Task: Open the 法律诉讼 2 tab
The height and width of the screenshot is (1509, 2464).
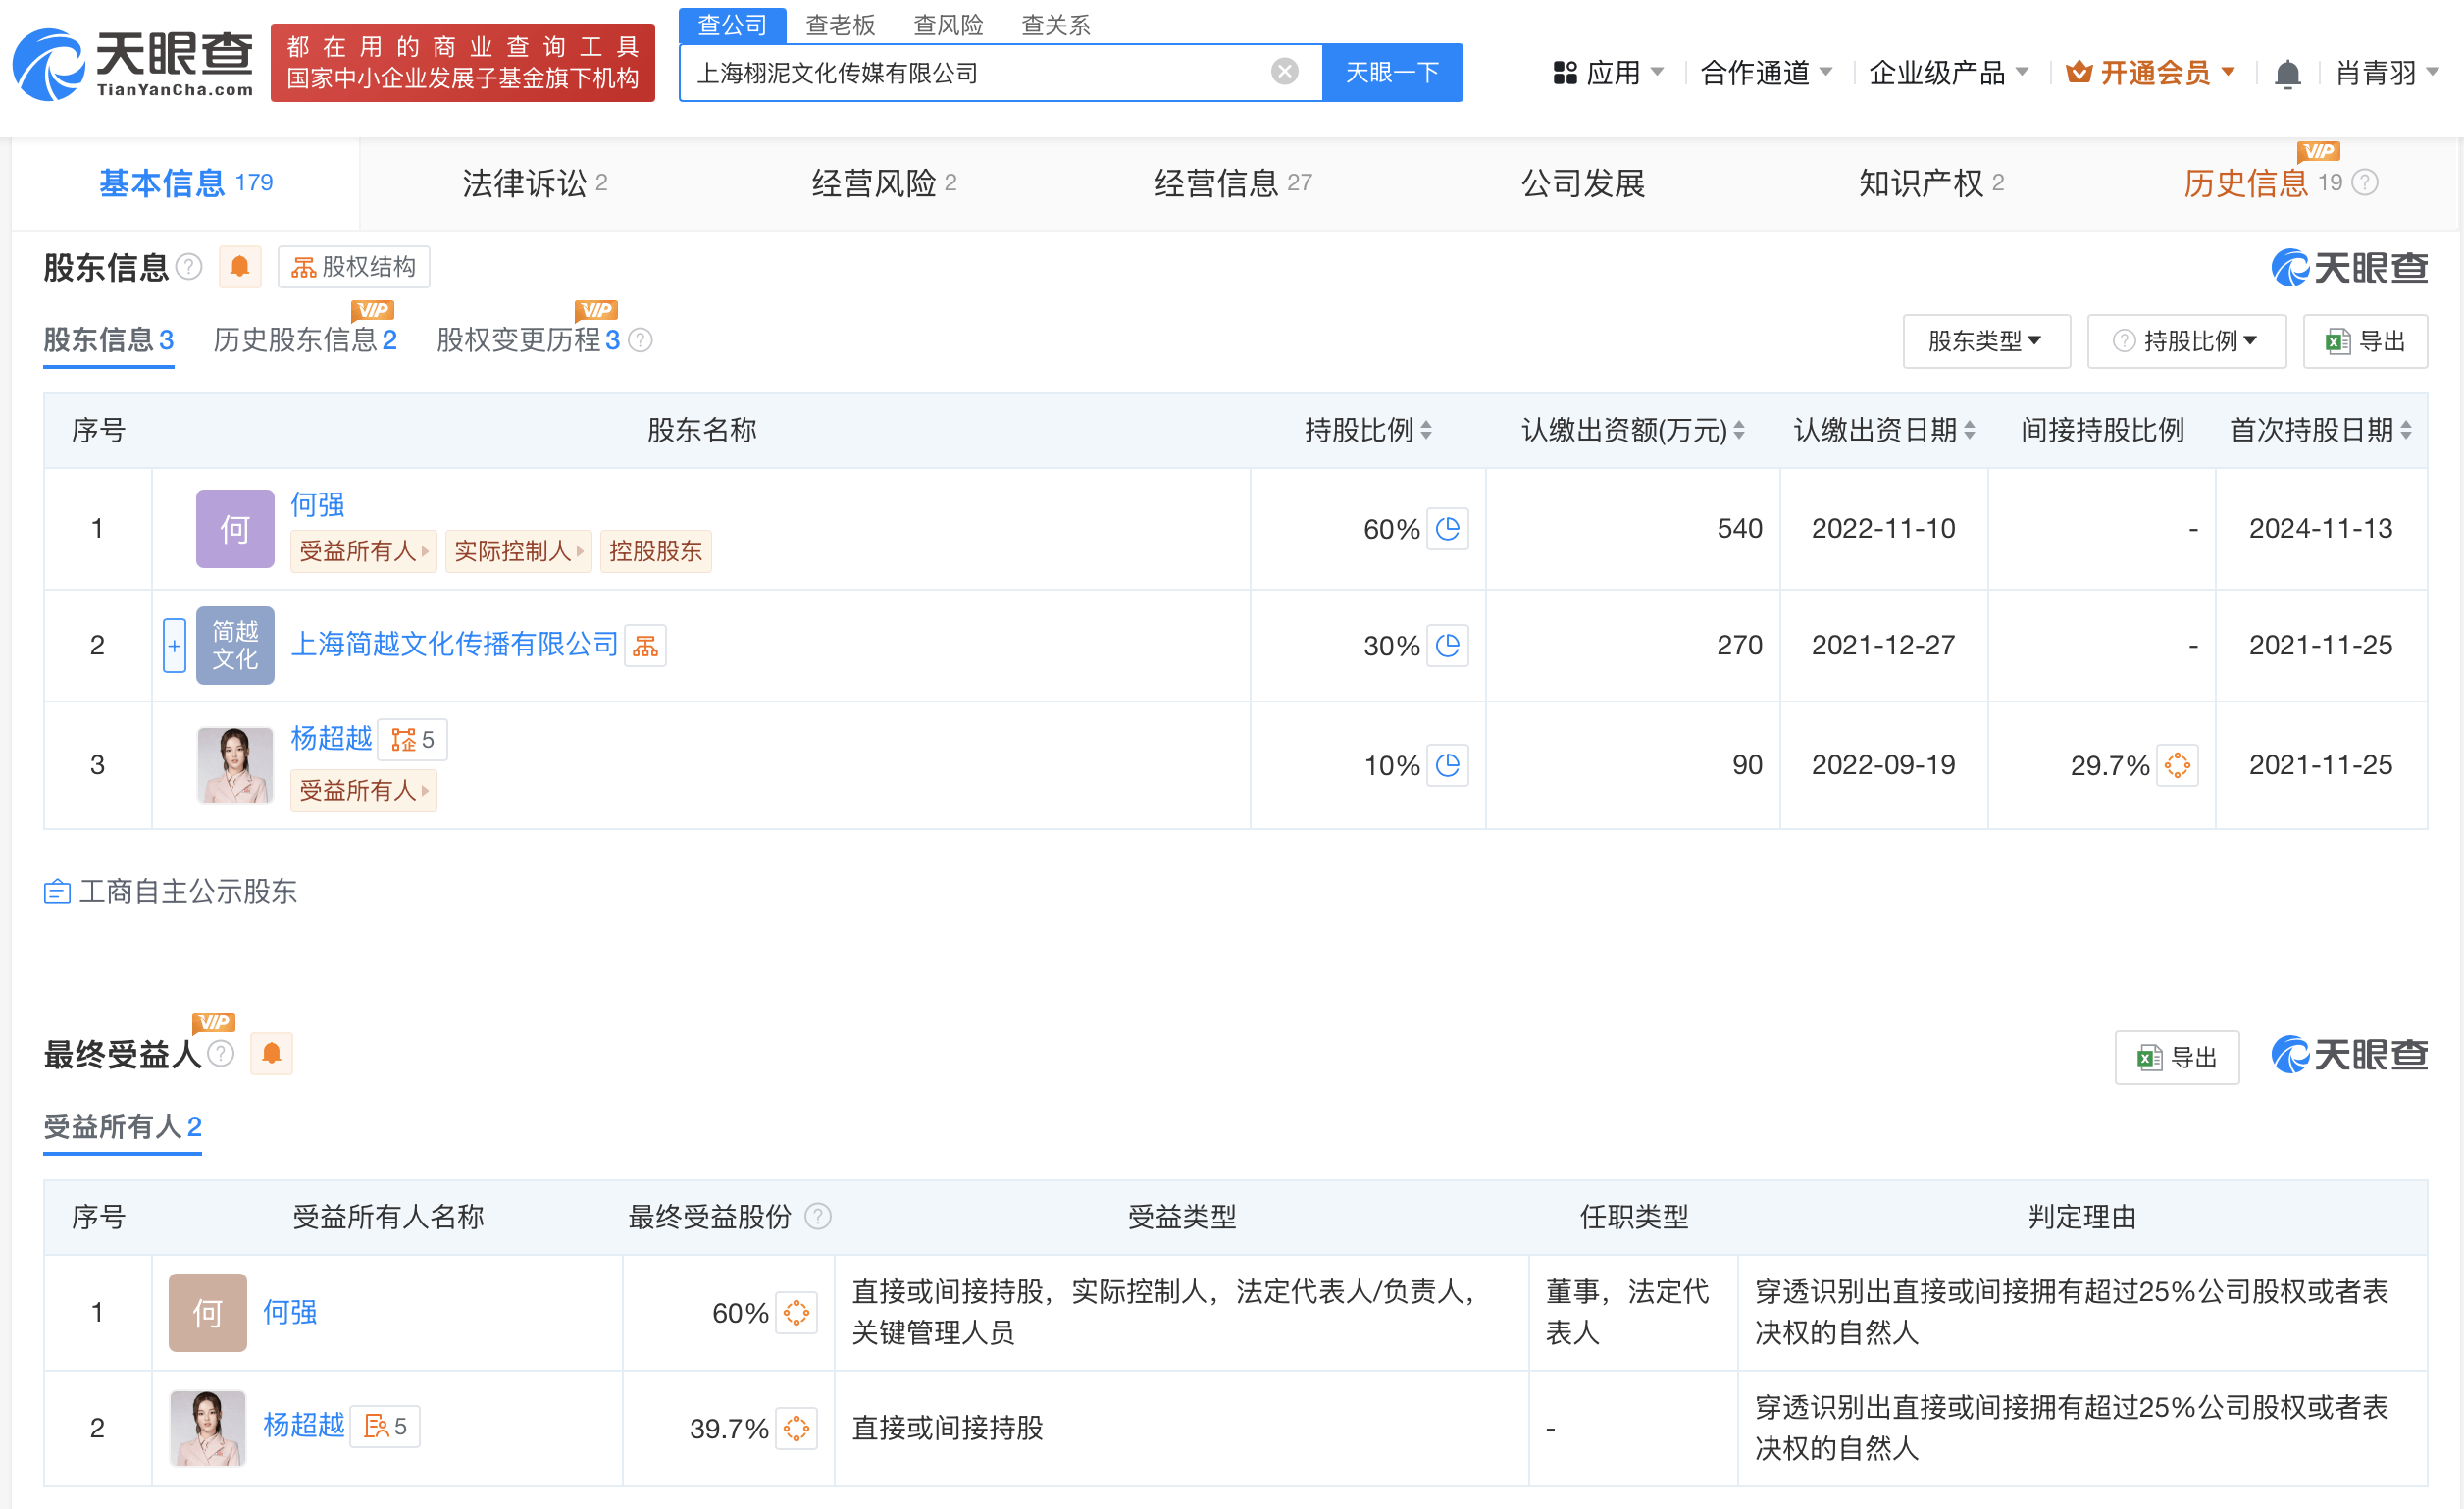Action: tap(535, 183)
